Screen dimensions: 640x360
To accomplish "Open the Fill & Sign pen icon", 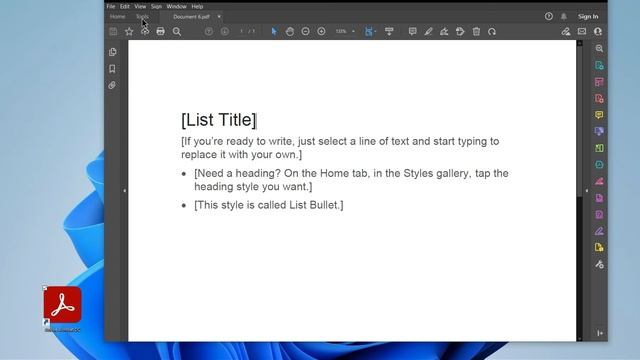I will (566, 31).
